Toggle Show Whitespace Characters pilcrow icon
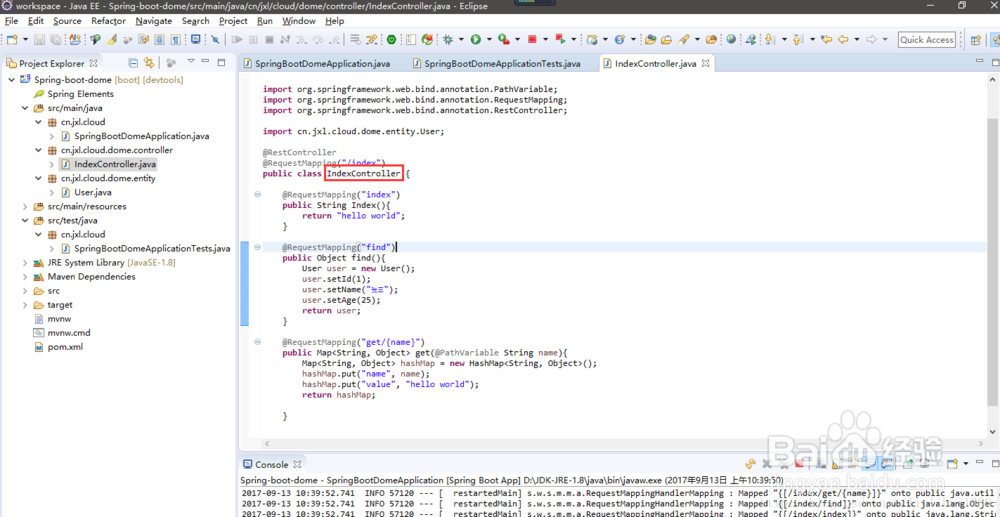 coord(175,40)
